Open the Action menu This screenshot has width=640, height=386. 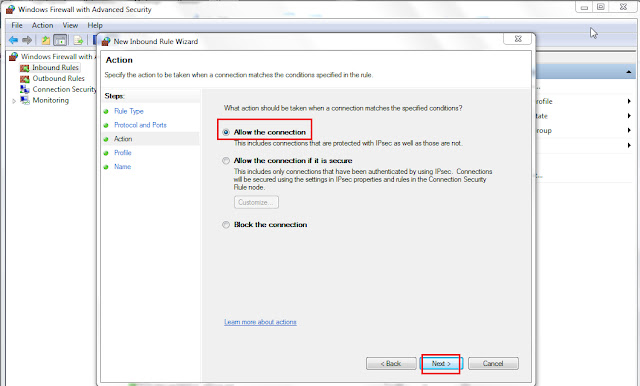[x=42, y=25]
